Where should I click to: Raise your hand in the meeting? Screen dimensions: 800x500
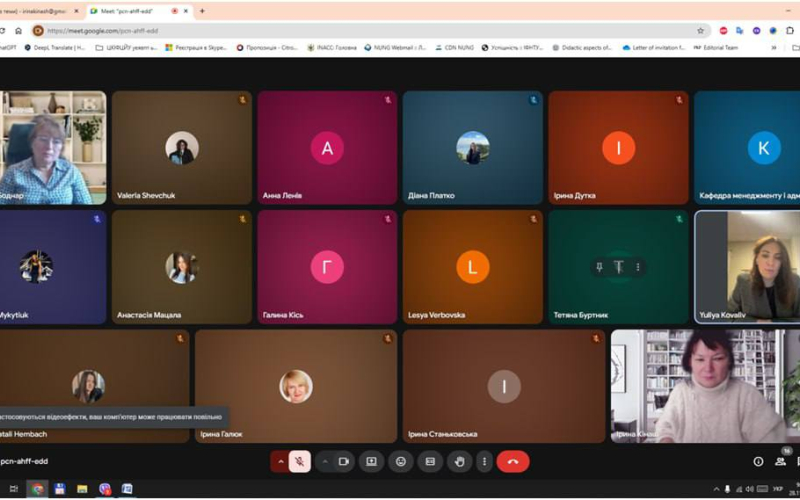tap(459, 461)
